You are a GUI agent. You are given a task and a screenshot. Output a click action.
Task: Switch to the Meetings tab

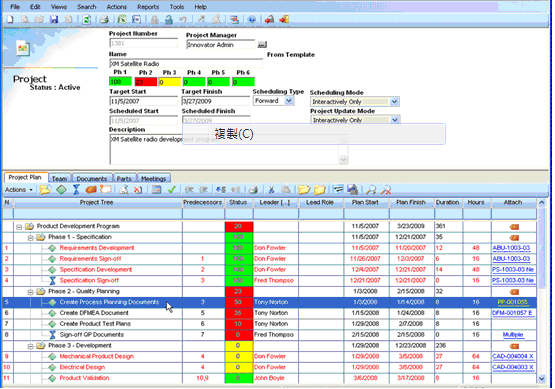coord(153,178)
